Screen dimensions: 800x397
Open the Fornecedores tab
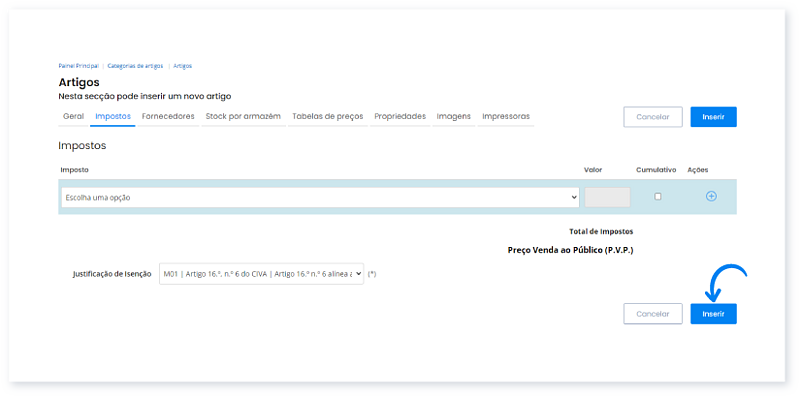click(168, 117)
